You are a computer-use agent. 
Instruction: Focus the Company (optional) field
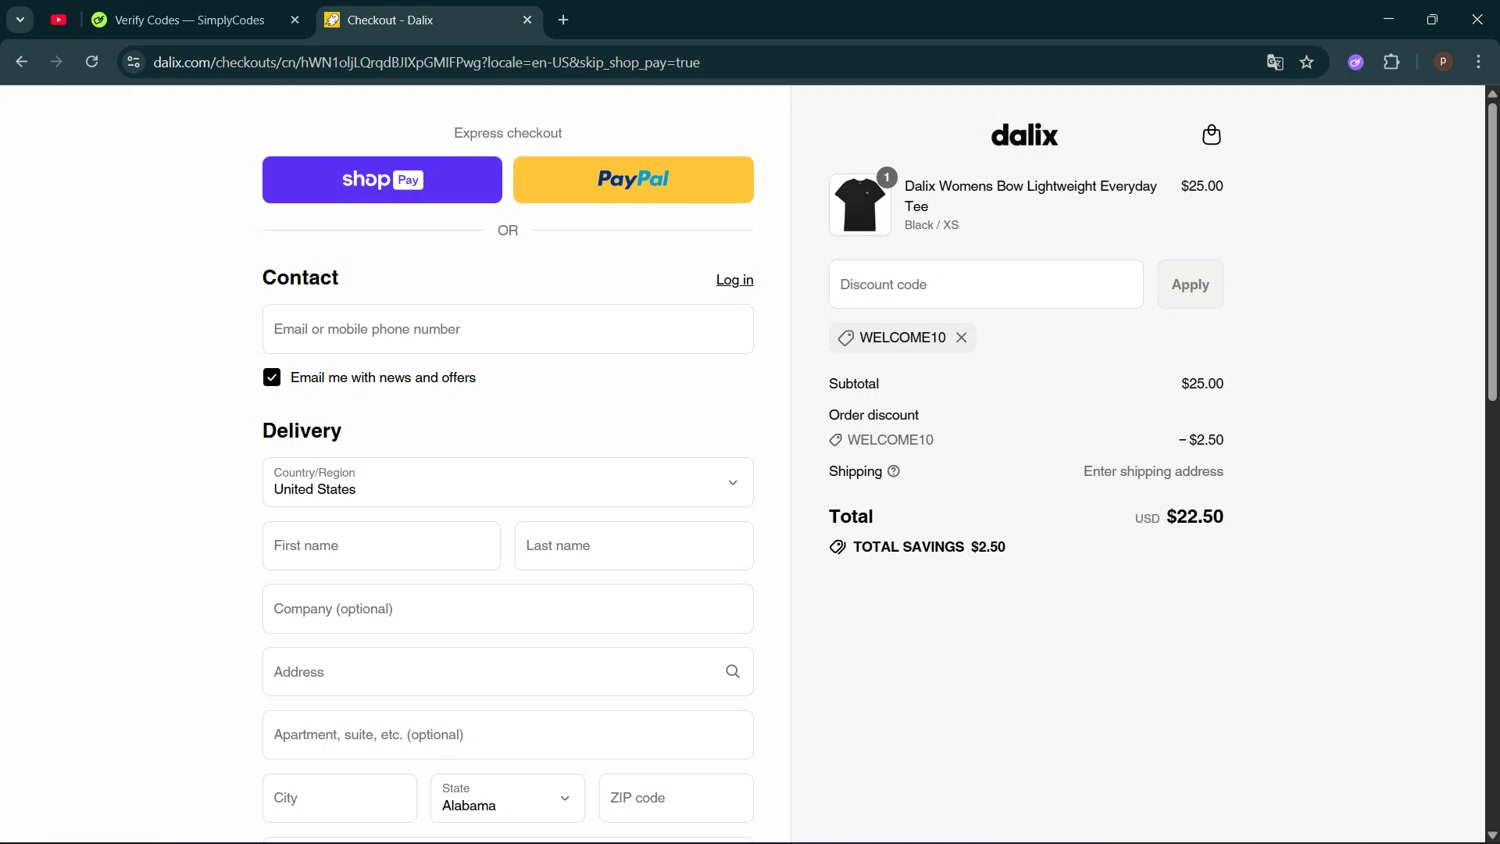coord(508,609)
